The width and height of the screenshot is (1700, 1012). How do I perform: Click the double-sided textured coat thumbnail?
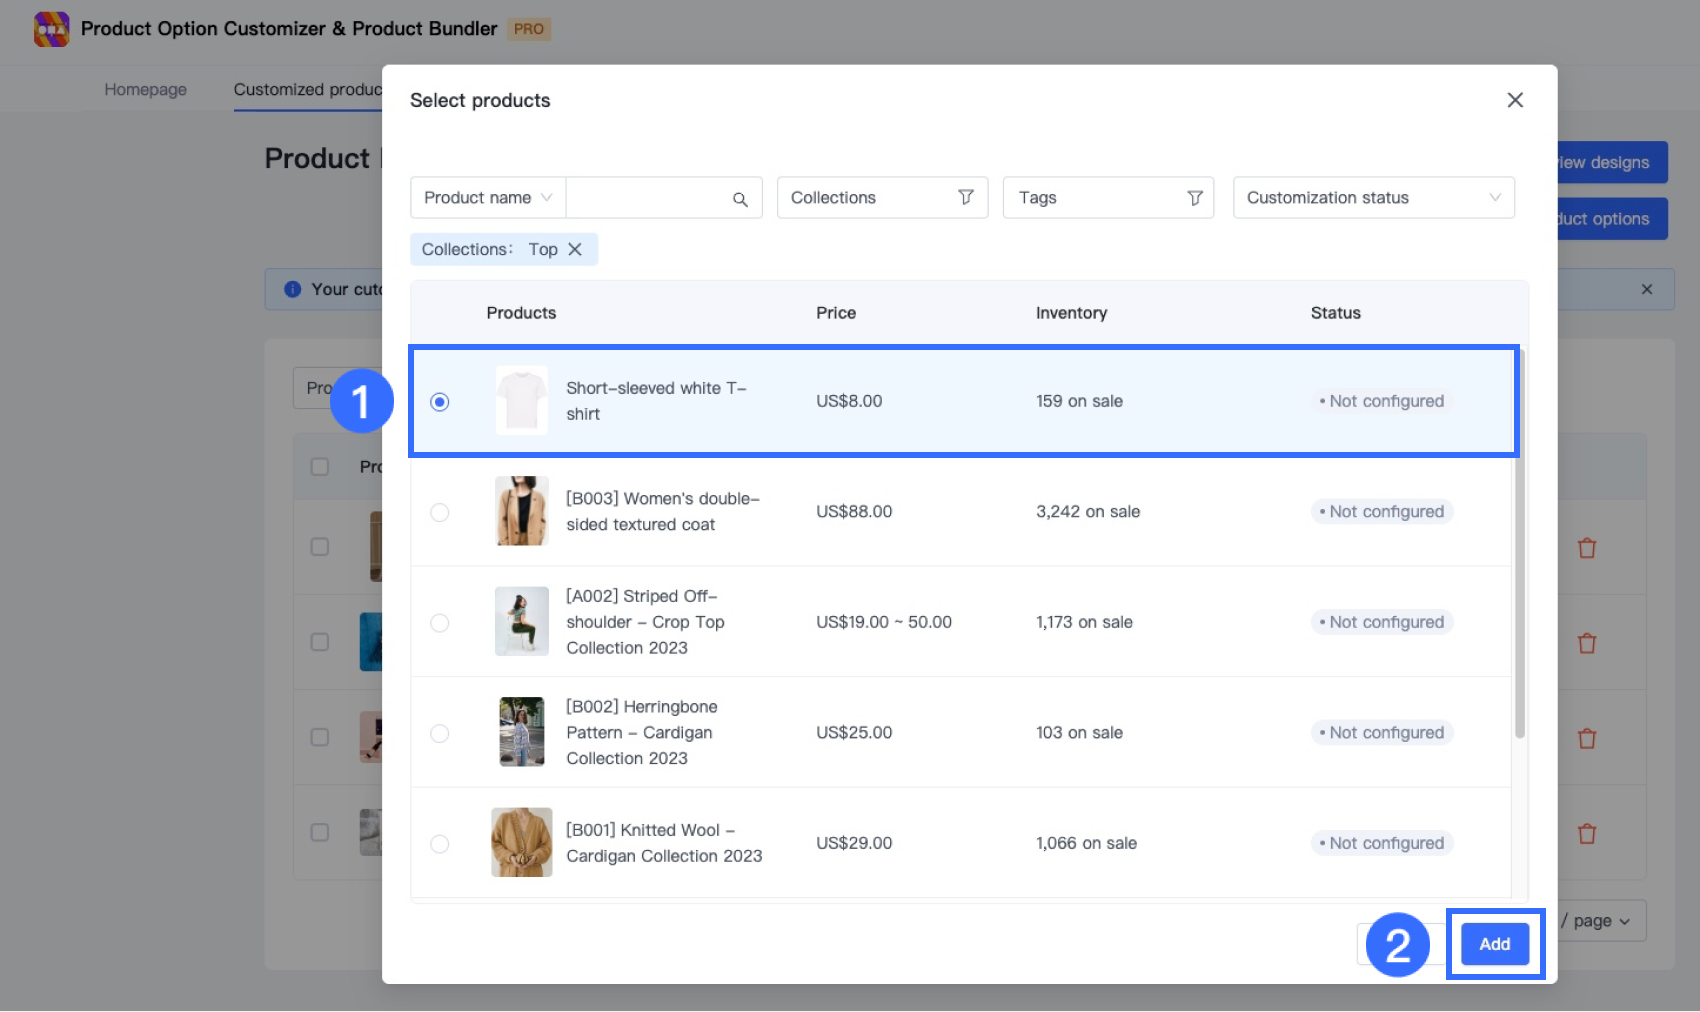(x=522, y=511)
